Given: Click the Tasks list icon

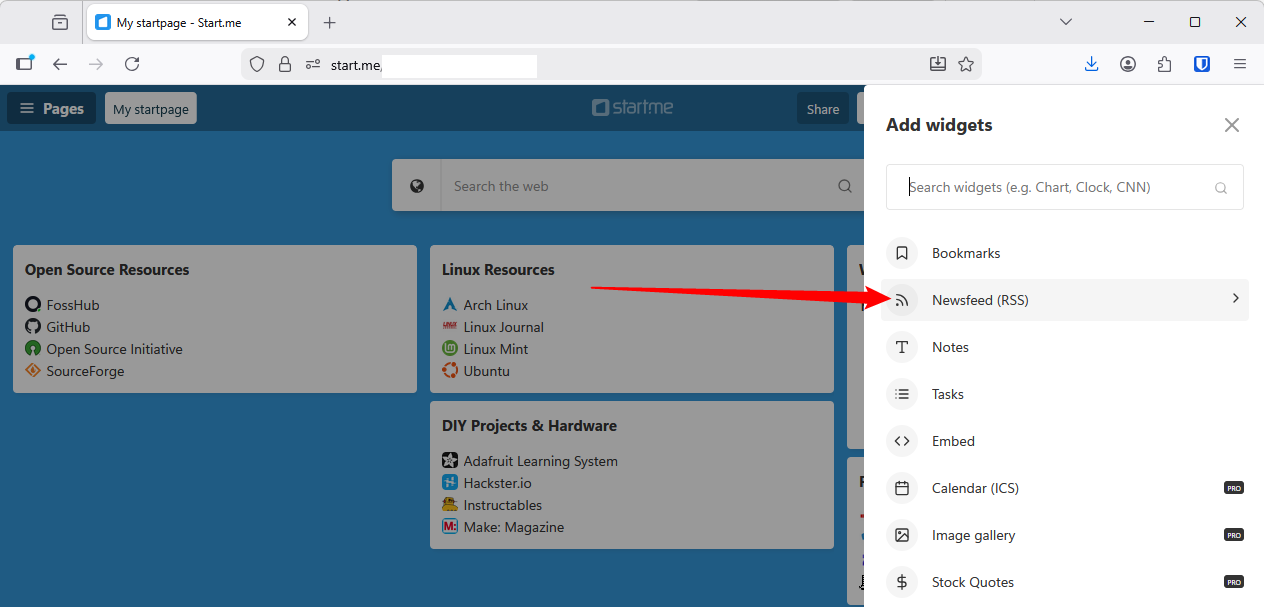Looking at the screenshot, I should (902, 394).
